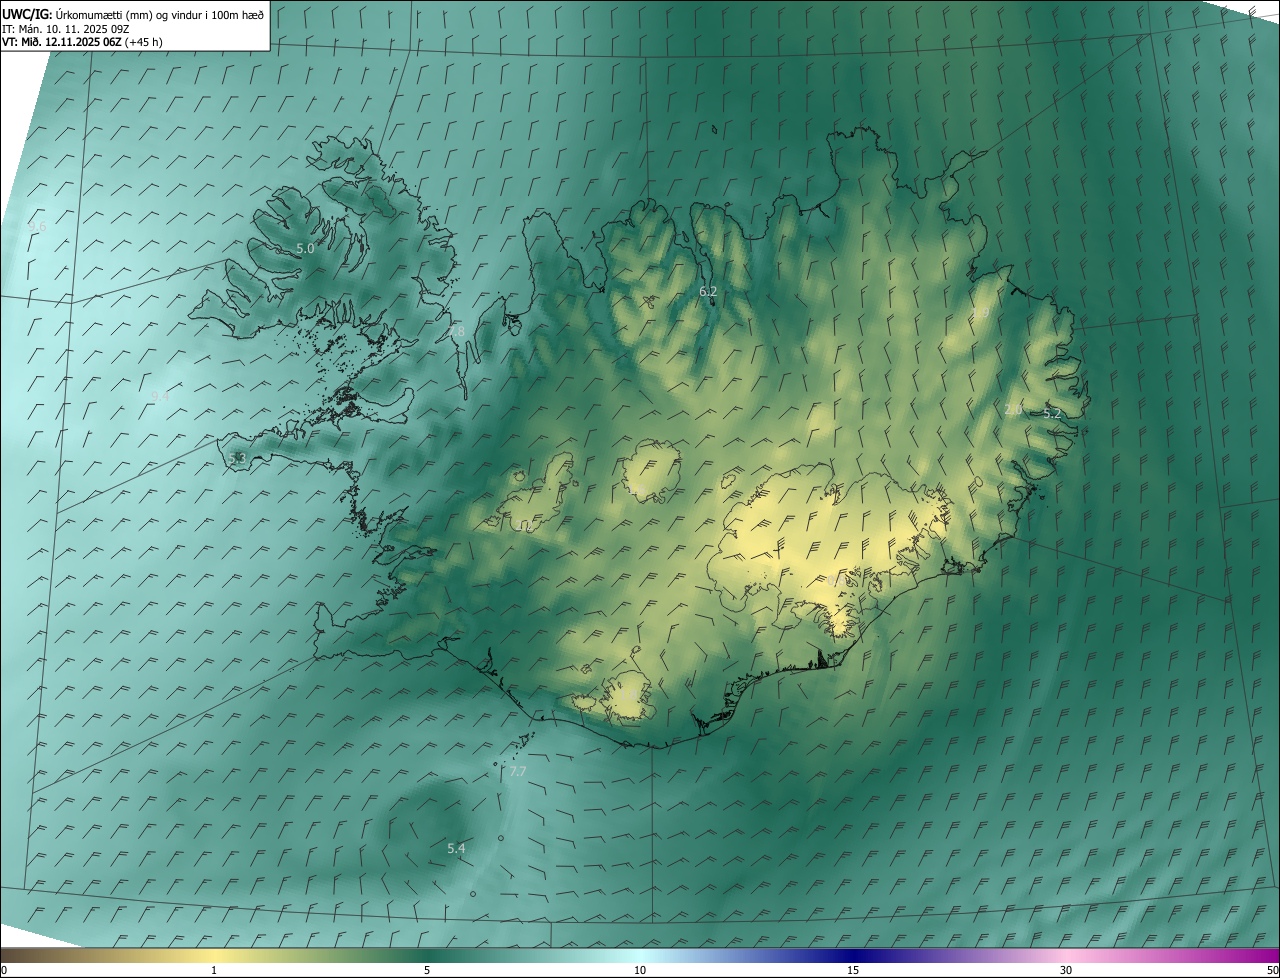
Task: Click the color scale tick label 50
Action: tap(1272, 970)
